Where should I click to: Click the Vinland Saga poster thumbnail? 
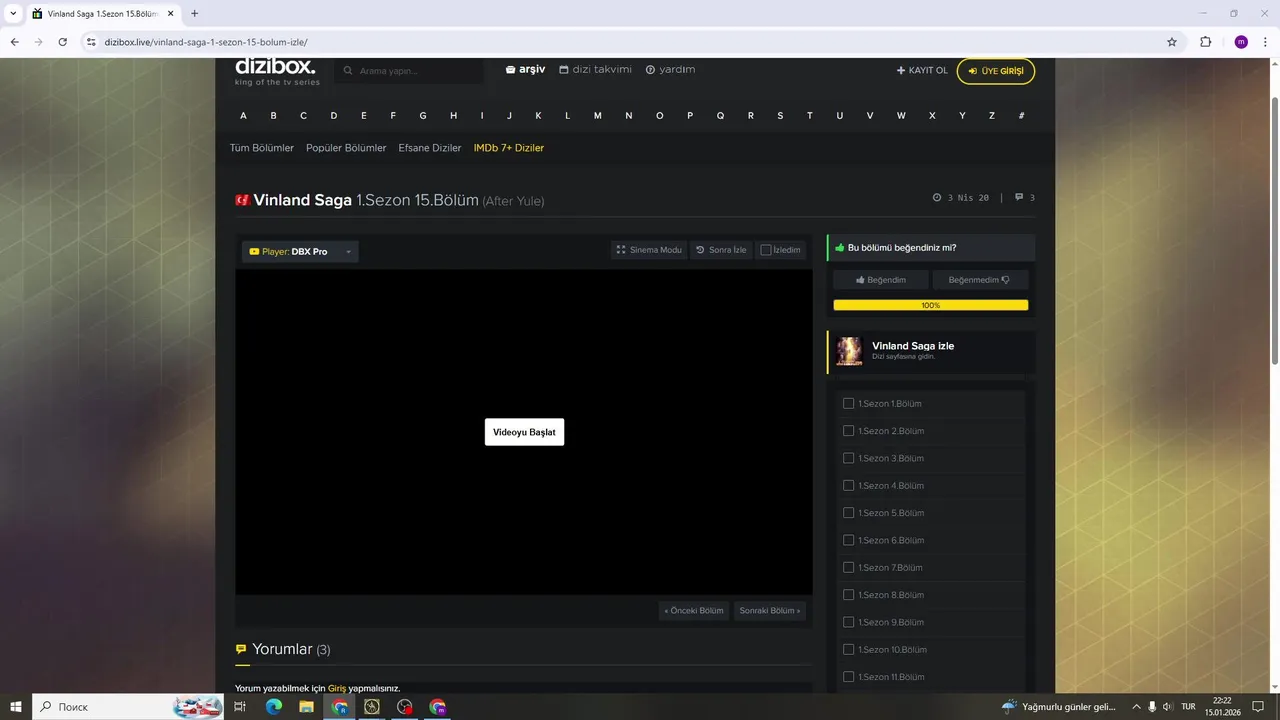[849, 351]
